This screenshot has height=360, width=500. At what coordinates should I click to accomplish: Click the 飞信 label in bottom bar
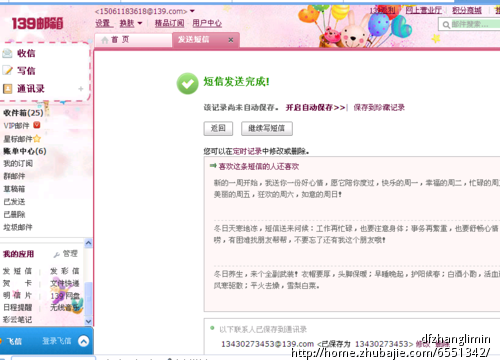click(x=14, y=341)
